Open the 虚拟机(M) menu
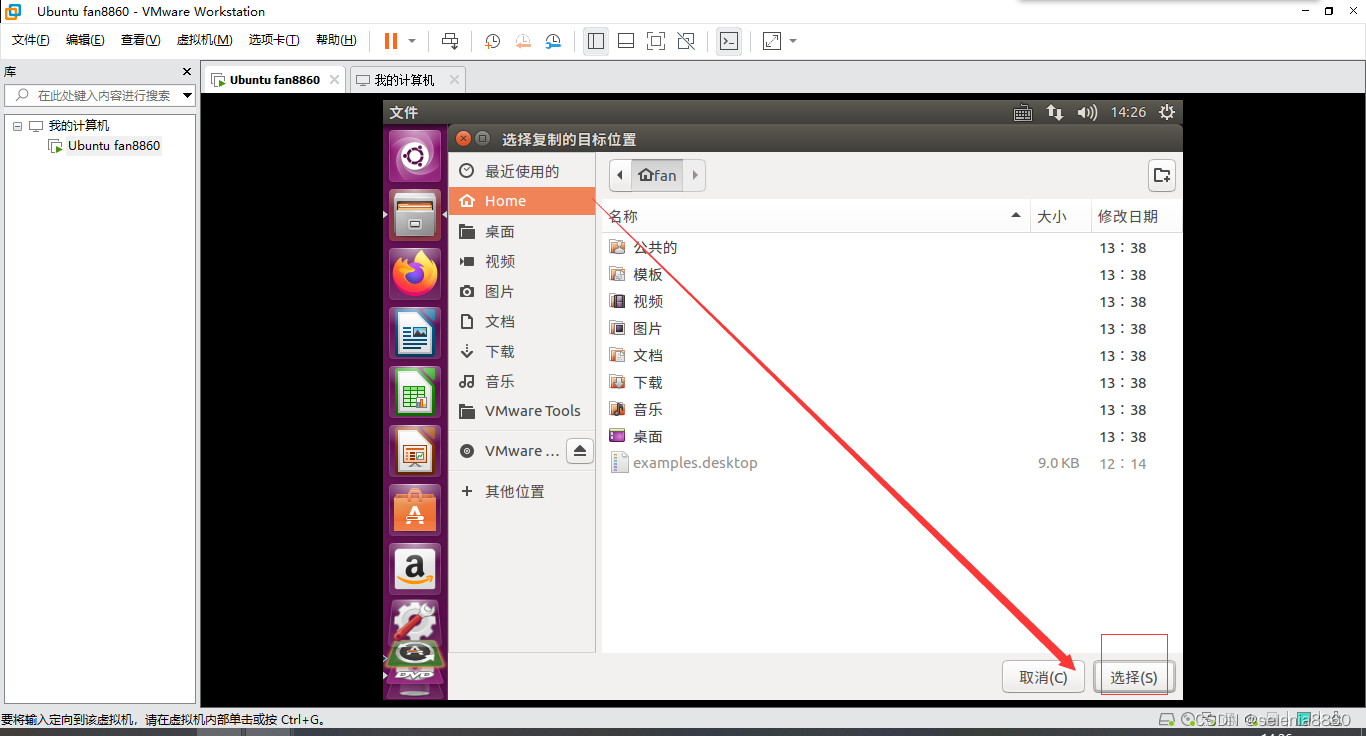 coord(204,40)
